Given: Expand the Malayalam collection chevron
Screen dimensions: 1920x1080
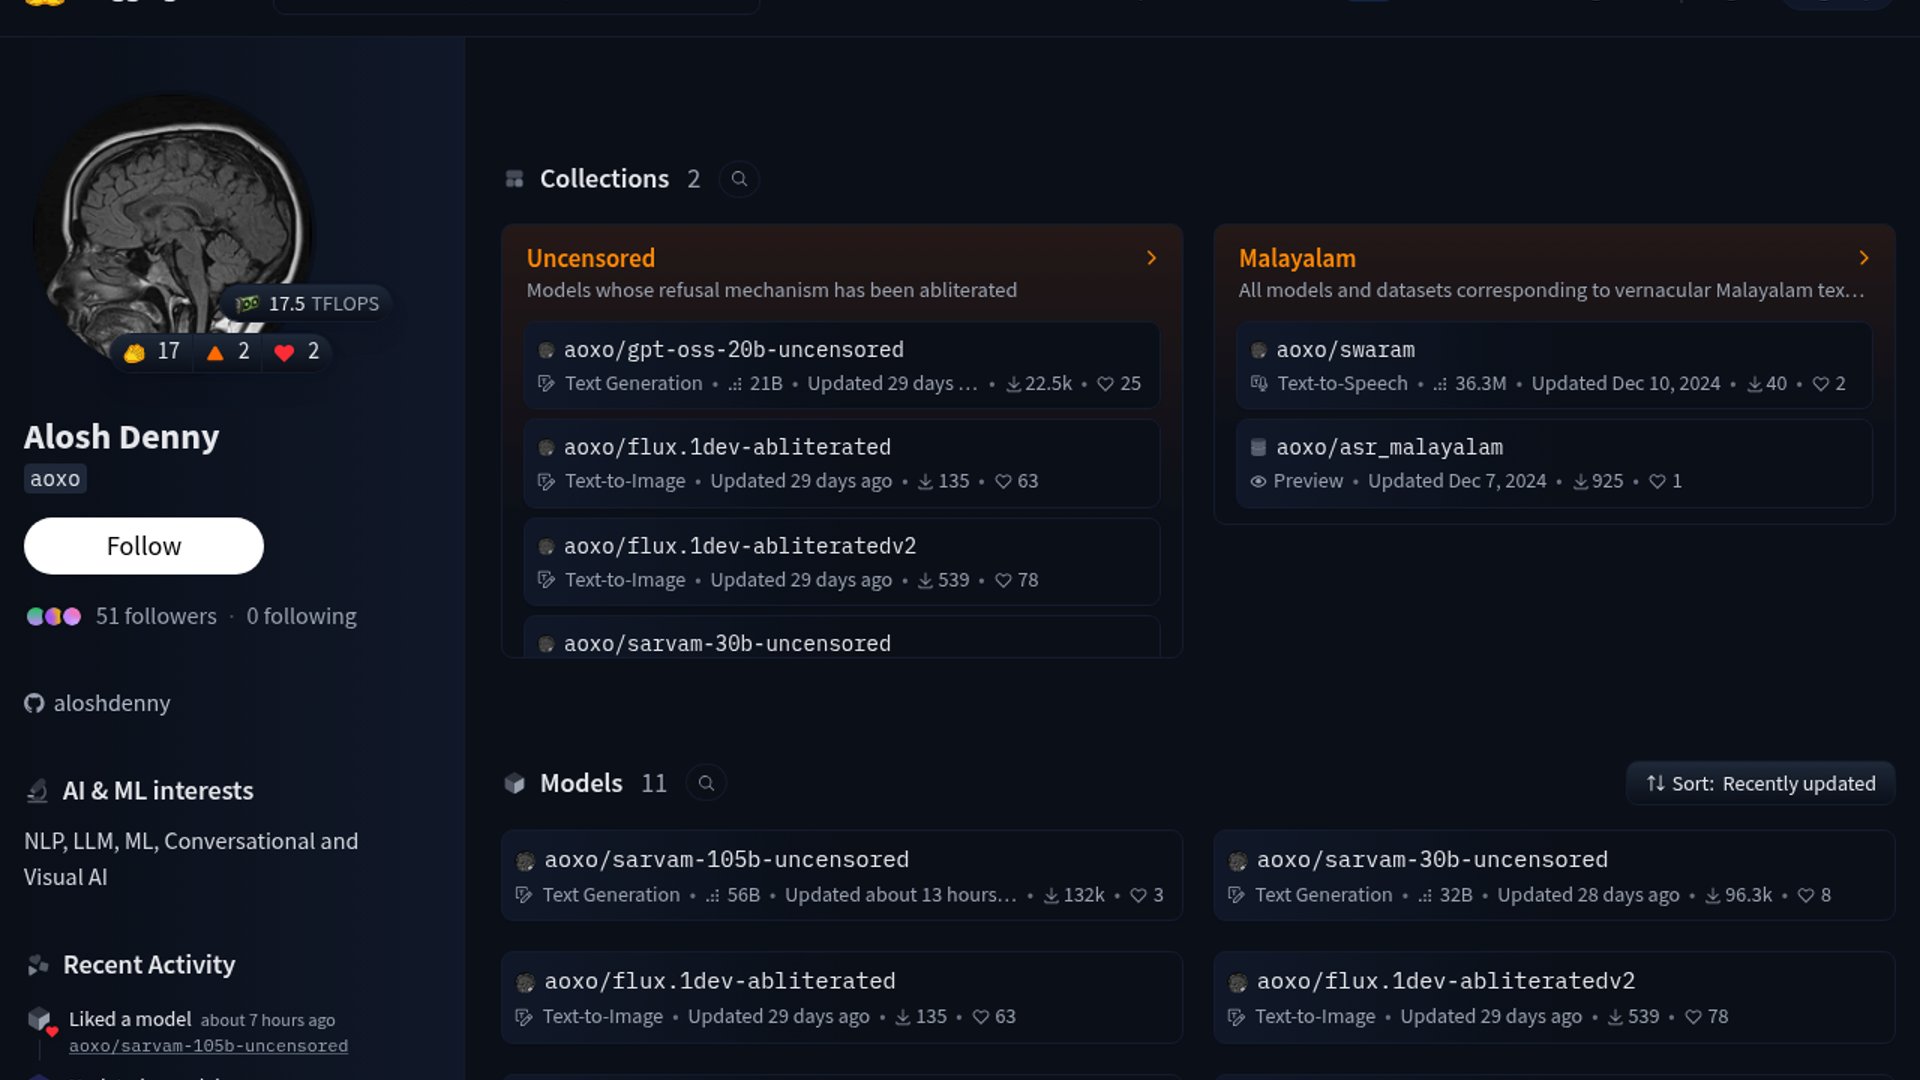Looking at the screenshot, I should point(1863,258).
